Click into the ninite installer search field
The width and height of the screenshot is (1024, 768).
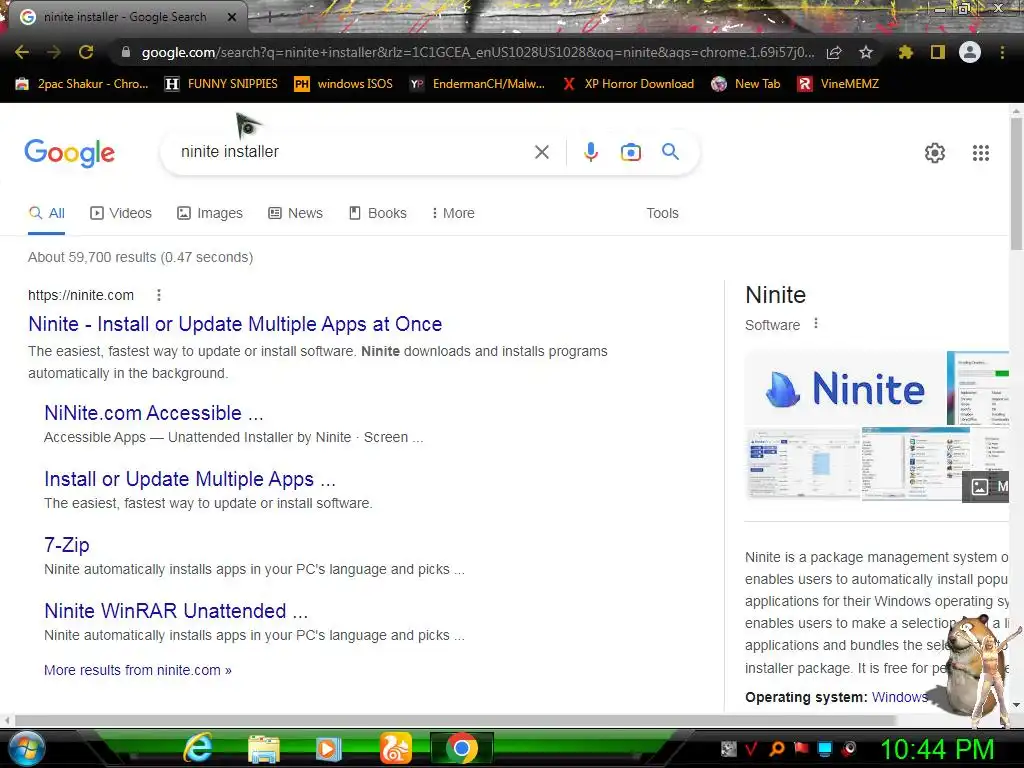[353, 152]
